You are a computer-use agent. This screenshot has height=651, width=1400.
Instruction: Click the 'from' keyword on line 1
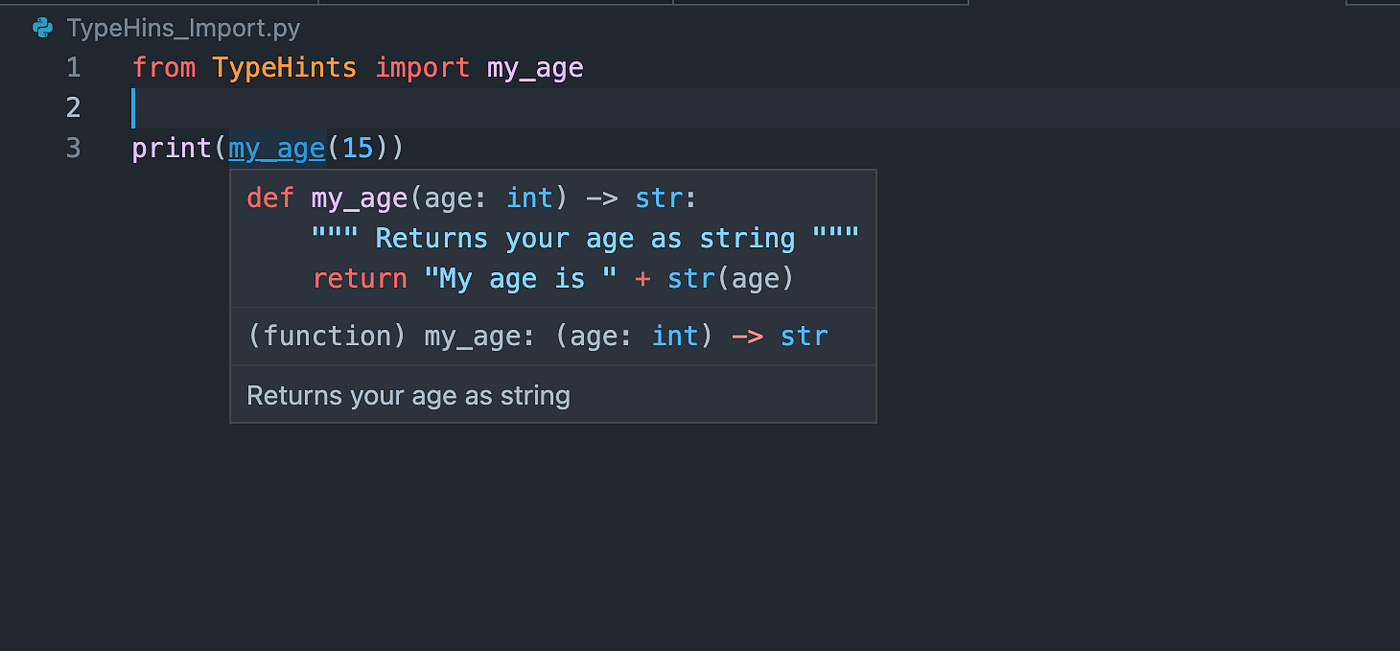[x=164, y=68]
